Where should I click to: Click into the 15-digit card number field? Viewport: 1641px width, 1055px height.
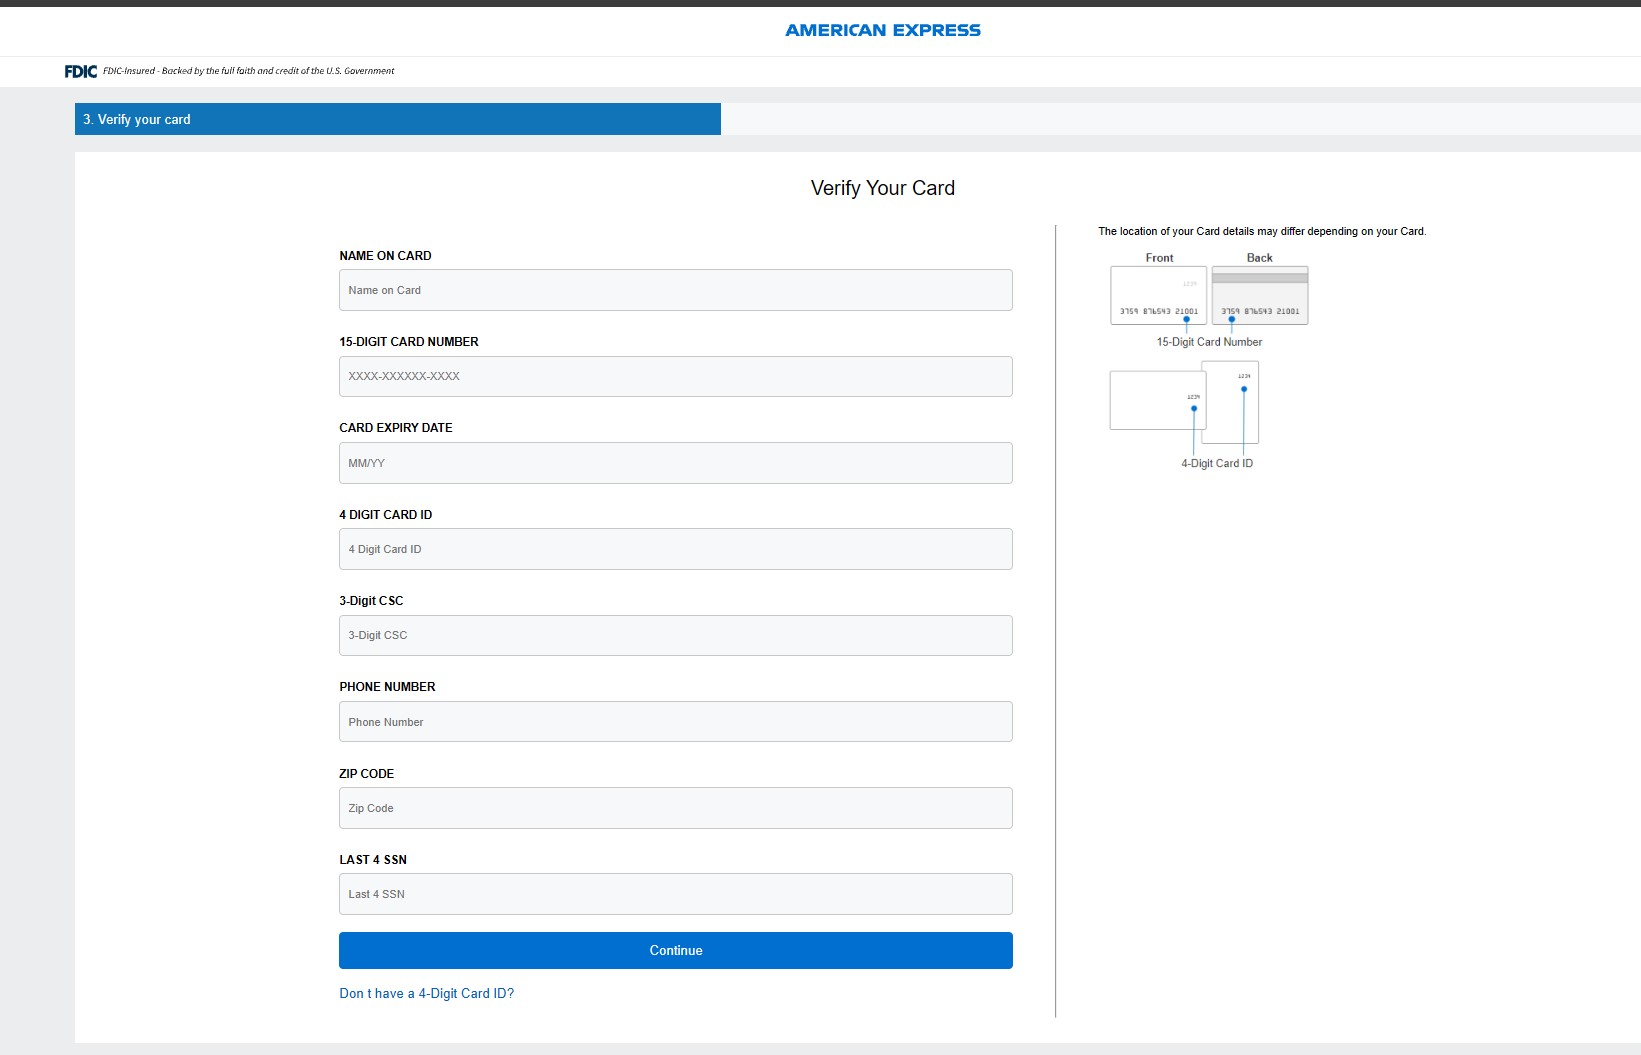[x=675, y=377]
